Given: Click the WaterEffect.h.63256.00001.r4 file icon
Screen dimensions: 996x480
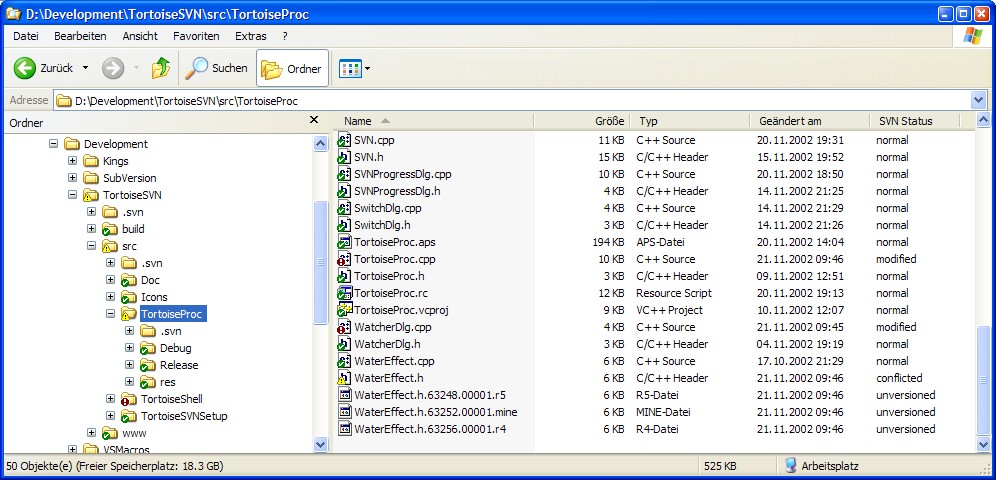Looking at the screenshot, I should coord(344,429).
